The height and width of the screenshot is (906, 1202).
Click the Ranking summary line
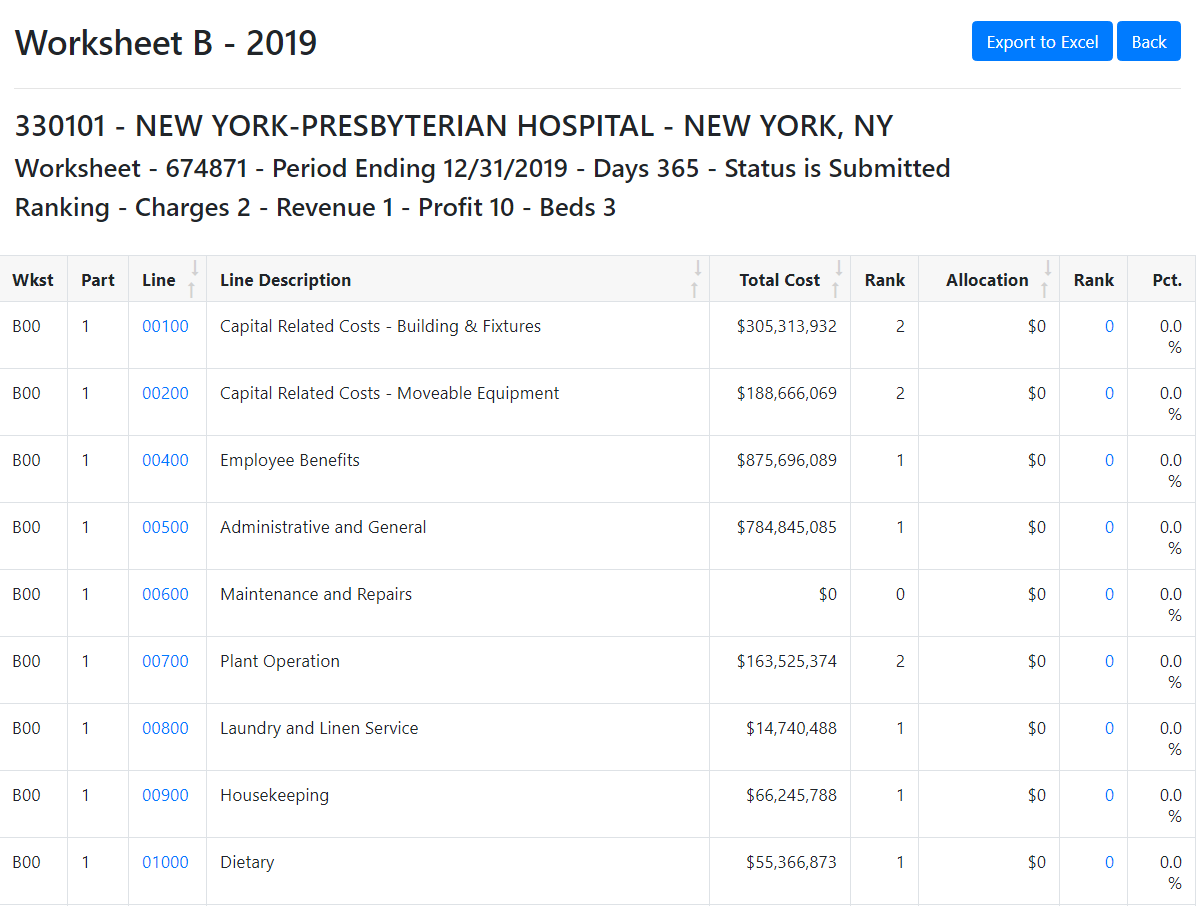click(x=315, y=208)
